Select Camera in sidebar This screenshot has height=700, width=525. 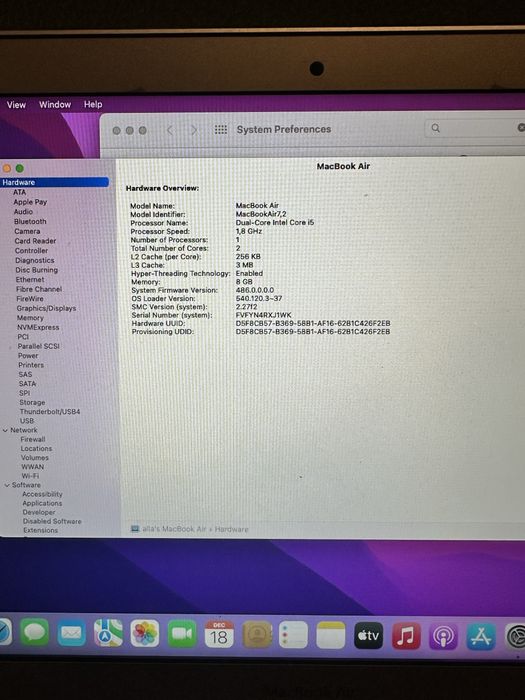click(27, 231)
